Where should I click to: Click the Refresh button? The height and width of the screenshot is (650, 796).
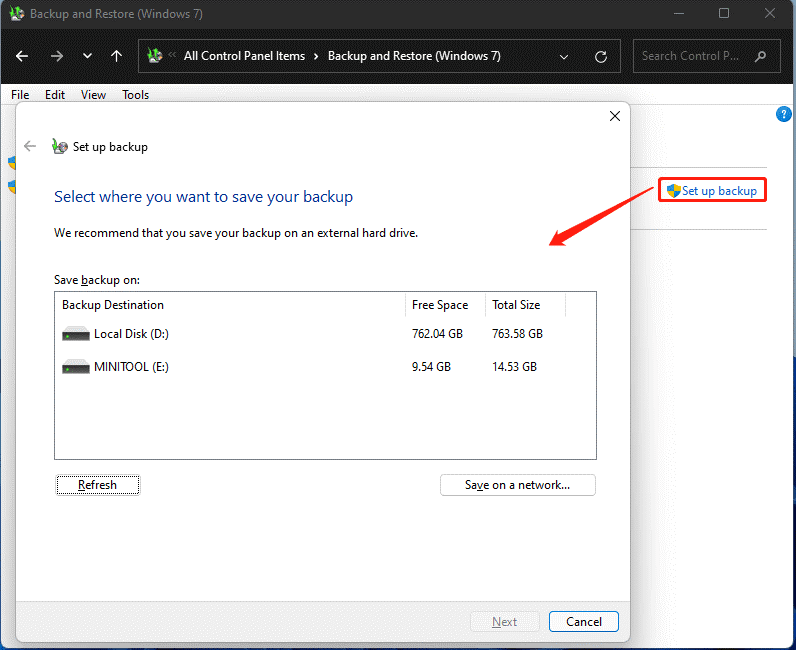click(97, 485)
